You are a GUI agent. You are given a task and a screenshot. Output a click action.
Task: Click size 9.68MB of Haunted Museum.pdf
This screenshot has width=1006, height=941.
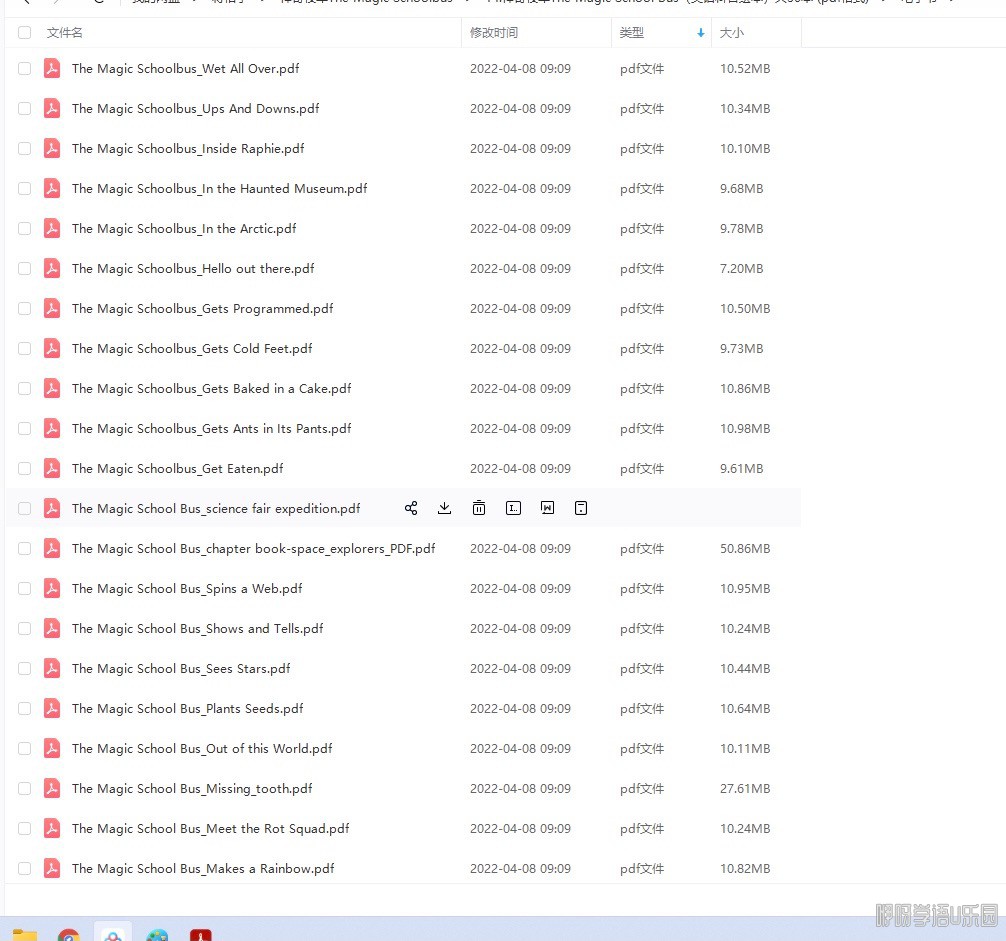[742, 189]
